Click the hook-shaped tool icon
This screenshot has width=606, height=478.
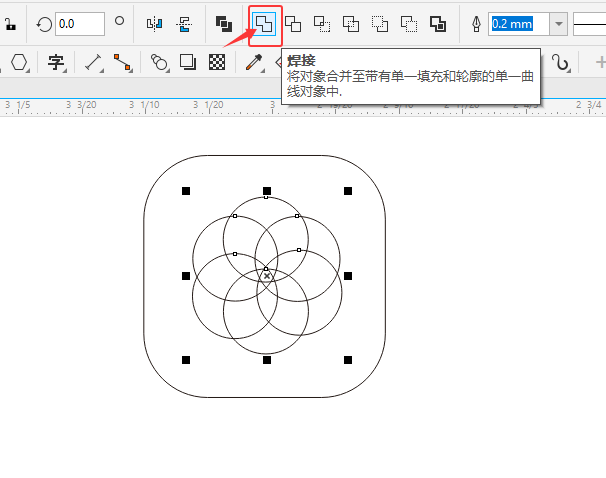pos(561,62)
